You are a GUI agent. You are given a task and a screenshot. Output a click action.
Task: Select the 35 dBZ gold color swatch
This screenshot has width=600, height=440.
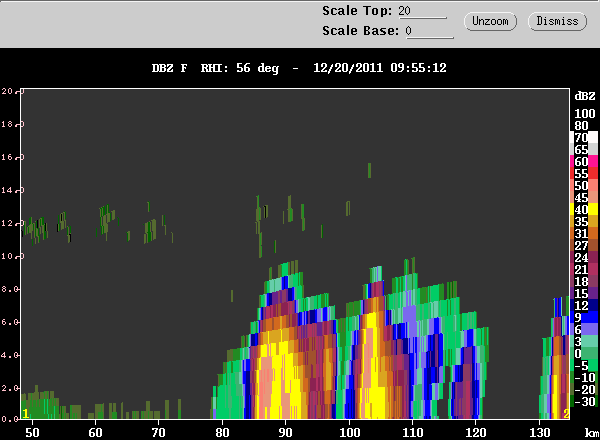point(593,221)
